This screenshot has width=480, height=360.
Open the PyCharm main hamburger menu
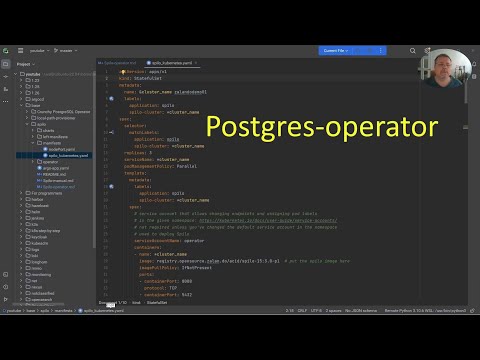tap(21, 51)
